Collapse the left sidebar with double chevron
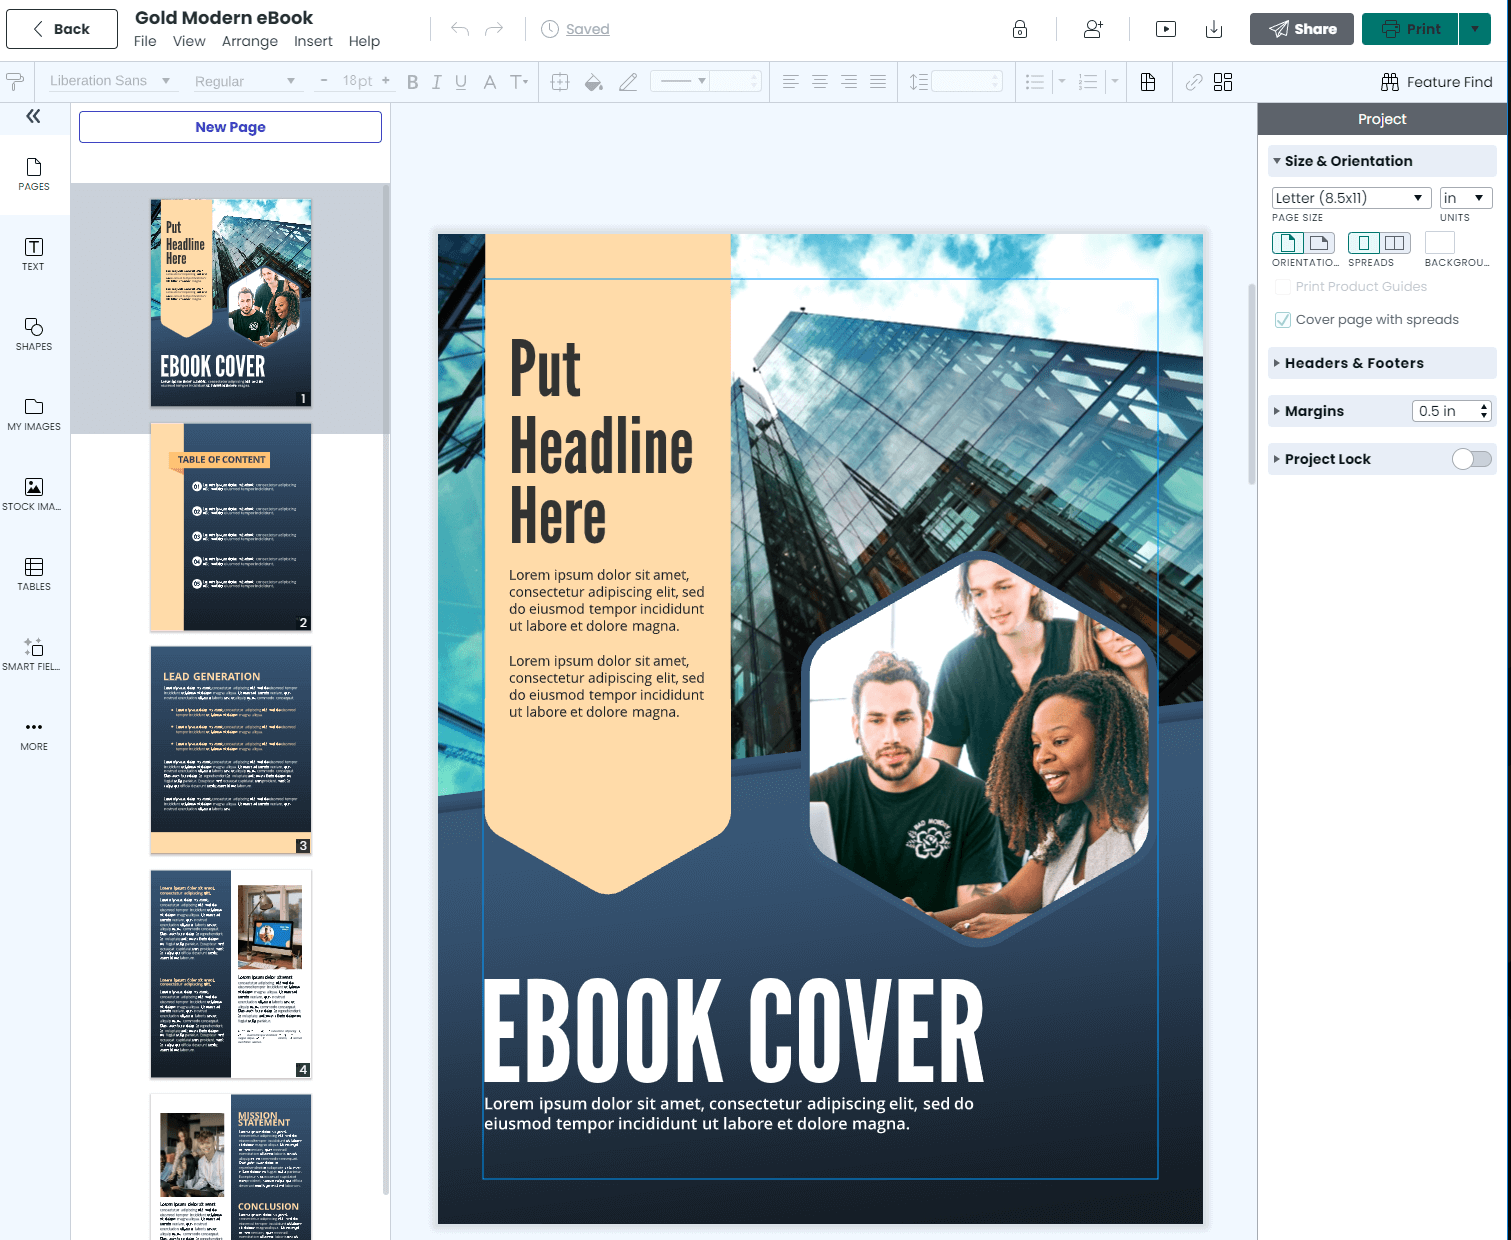 (x=33, y=117)
